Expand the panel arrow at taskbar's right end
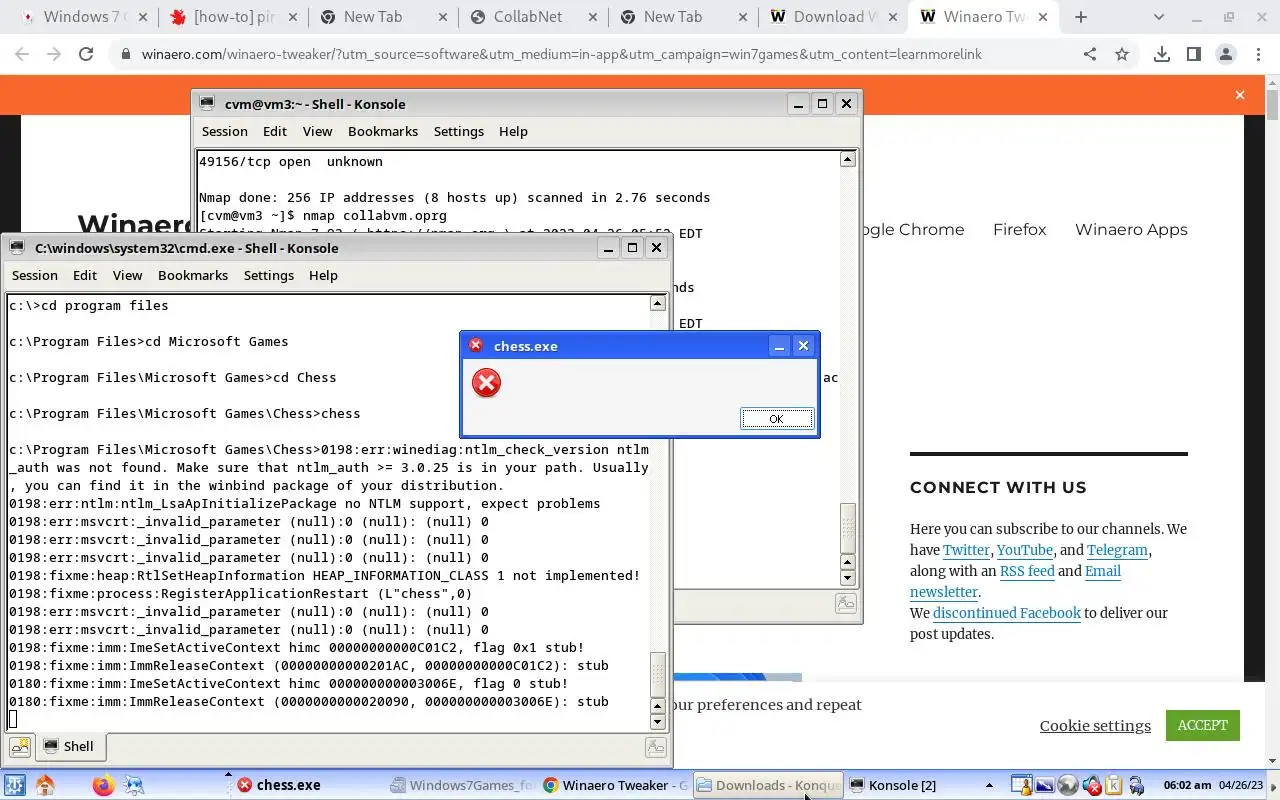The height and width of the screenshot is (800, 1280). pos(1274,785)
